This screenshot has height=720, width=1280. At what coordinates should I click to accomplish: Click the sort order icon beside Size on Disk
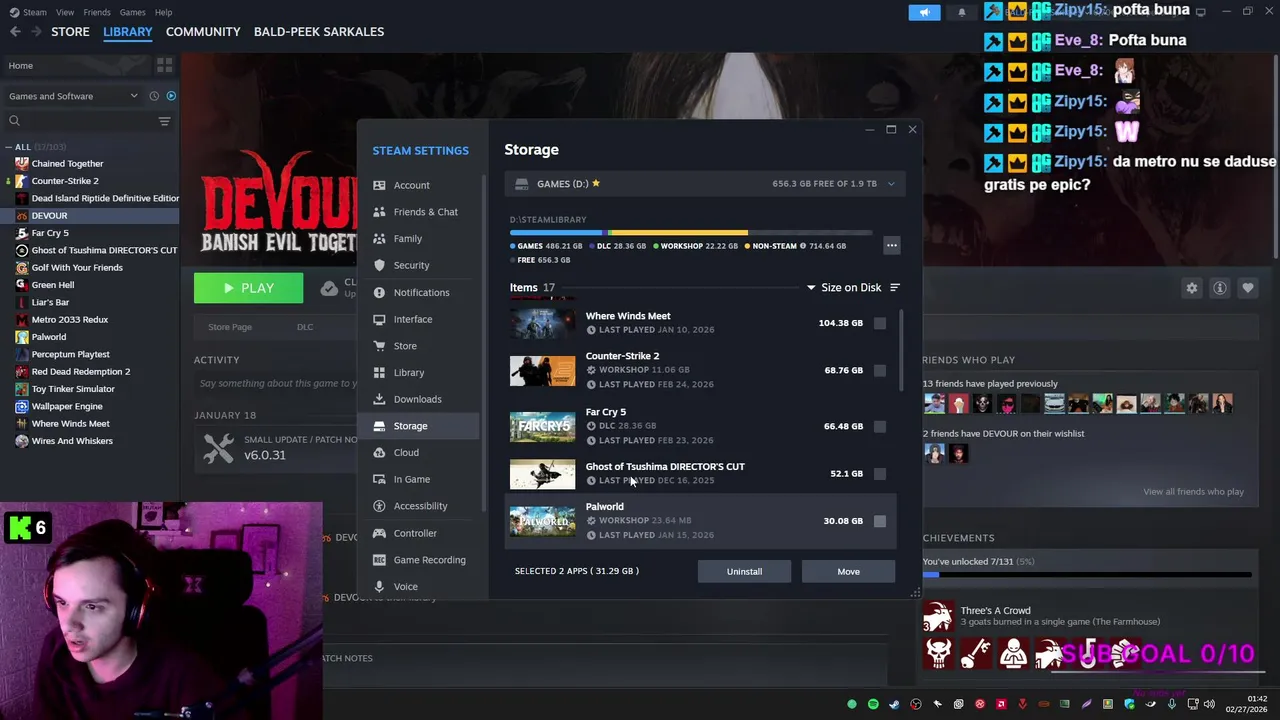click(895, 288)
